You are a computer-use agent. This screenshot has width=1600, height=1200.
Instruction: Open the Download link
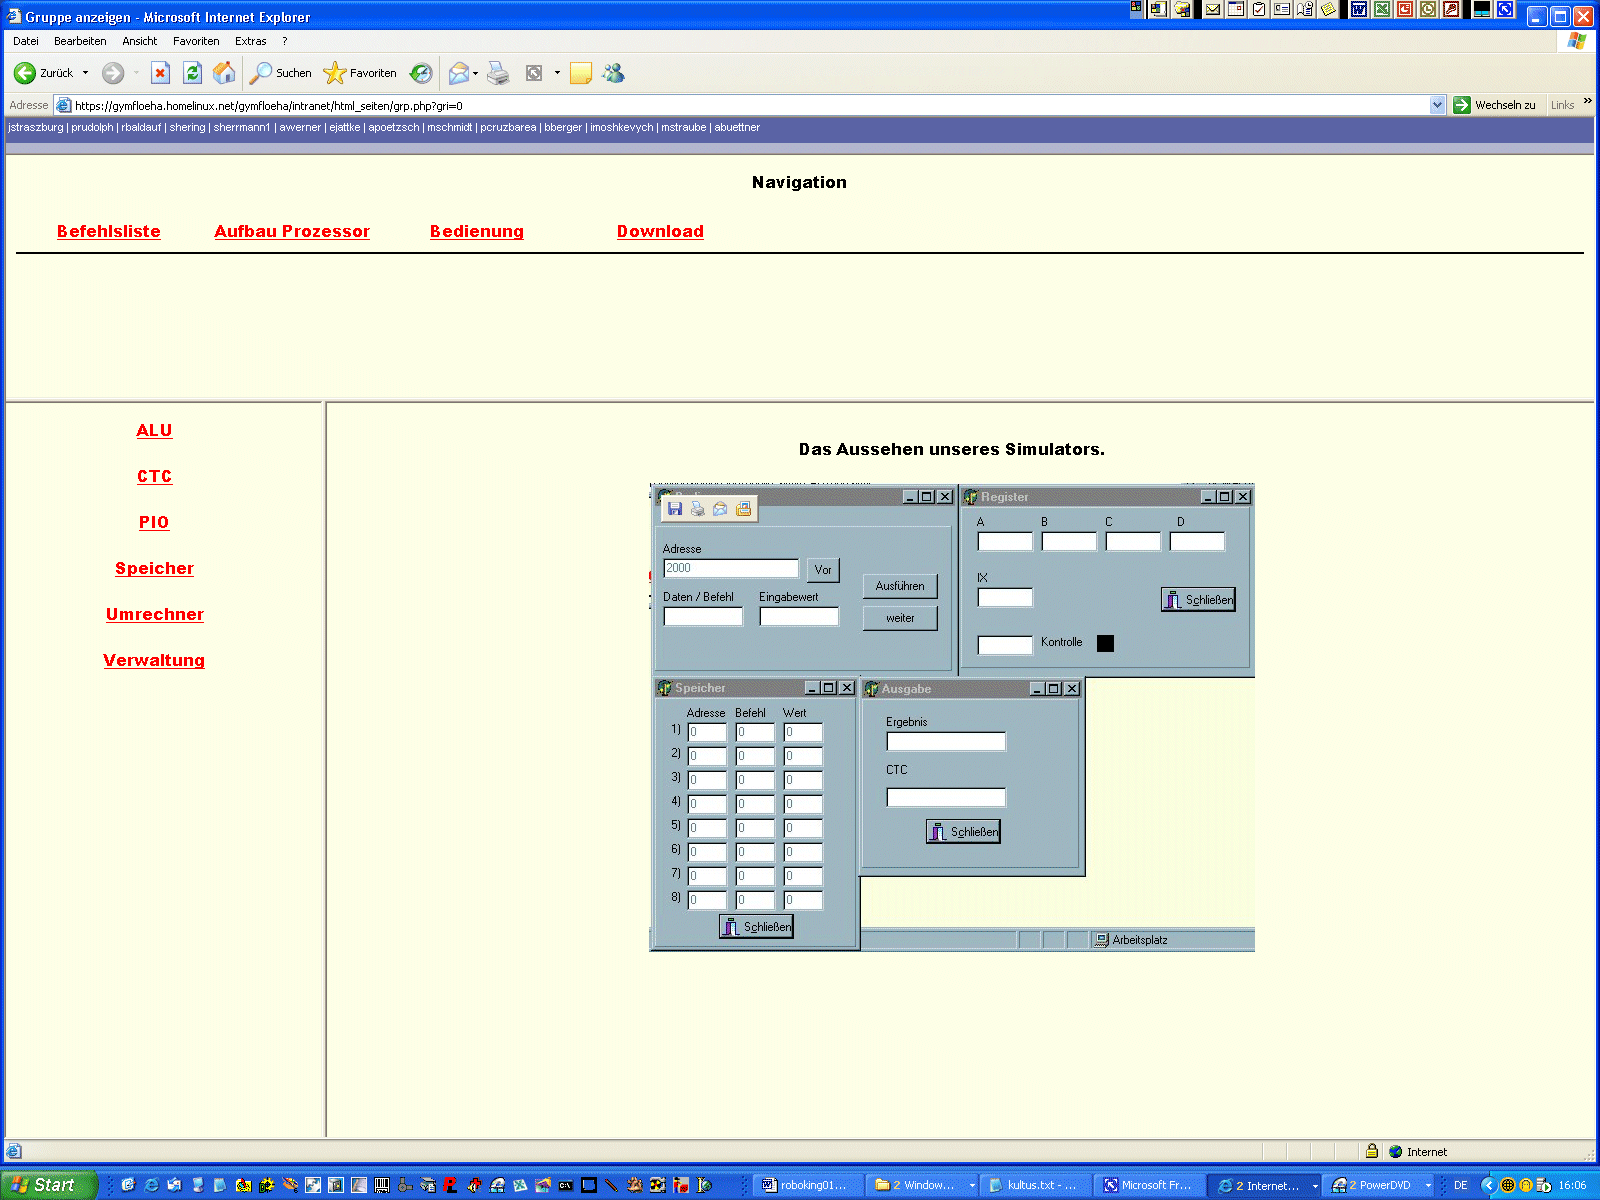coord(660,231)
